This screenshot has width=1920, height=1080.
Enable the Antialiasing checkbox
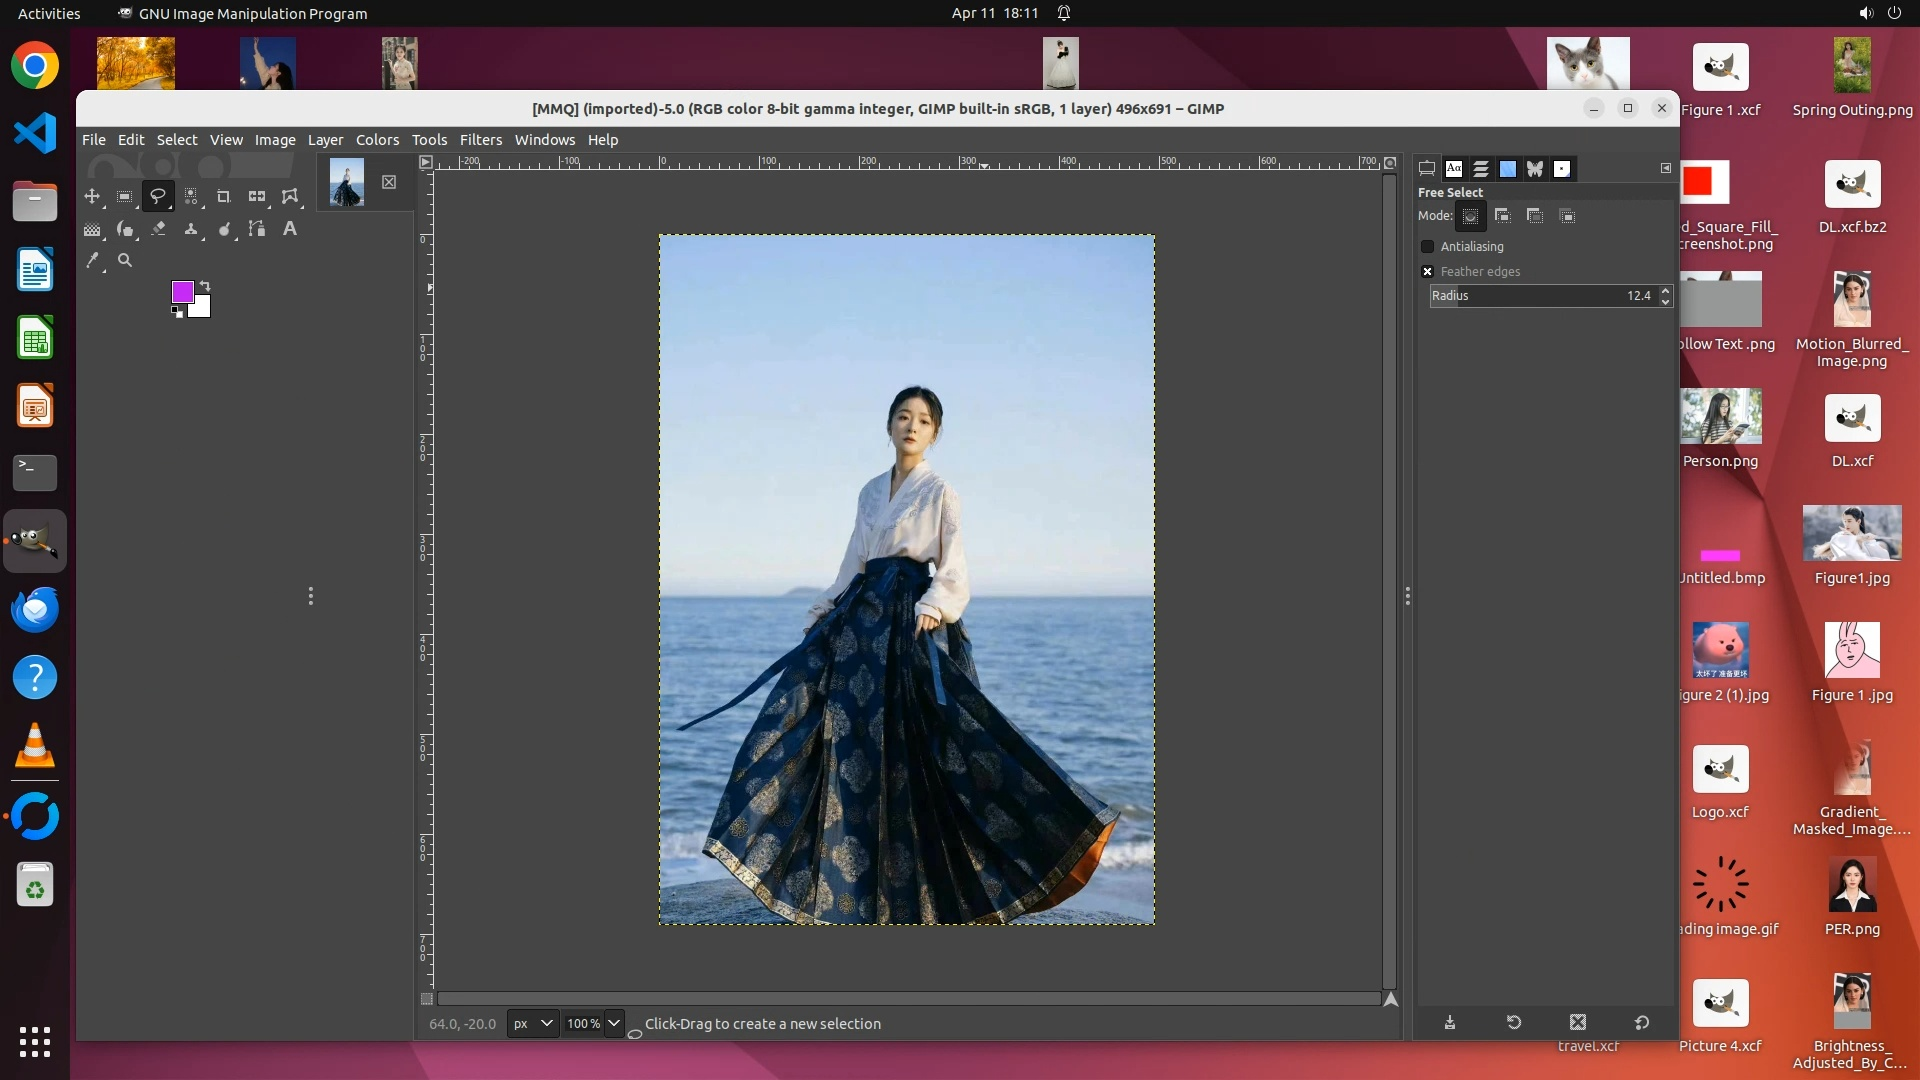pos(1428,247)
